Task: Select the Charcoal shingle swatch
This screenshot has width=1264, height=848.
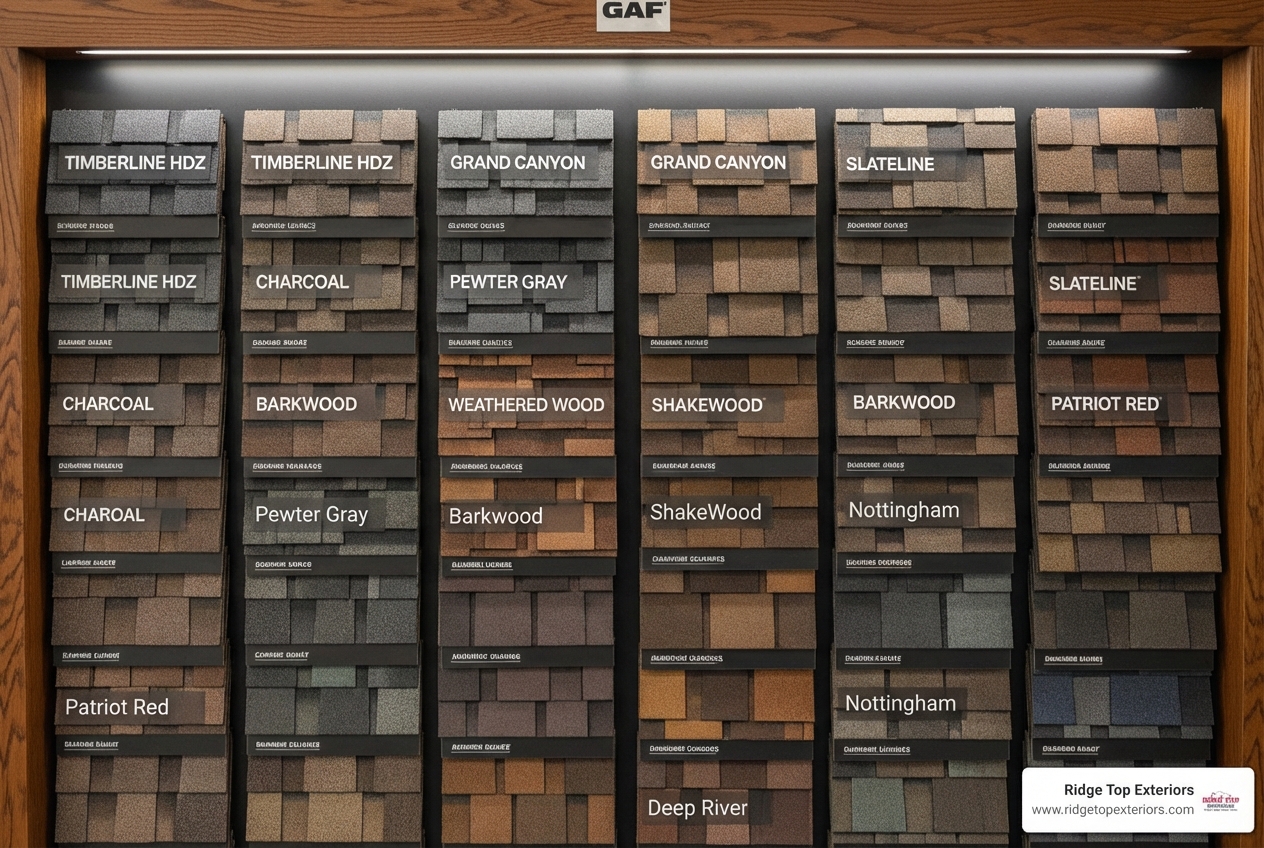Action: [x=108, y=404]
